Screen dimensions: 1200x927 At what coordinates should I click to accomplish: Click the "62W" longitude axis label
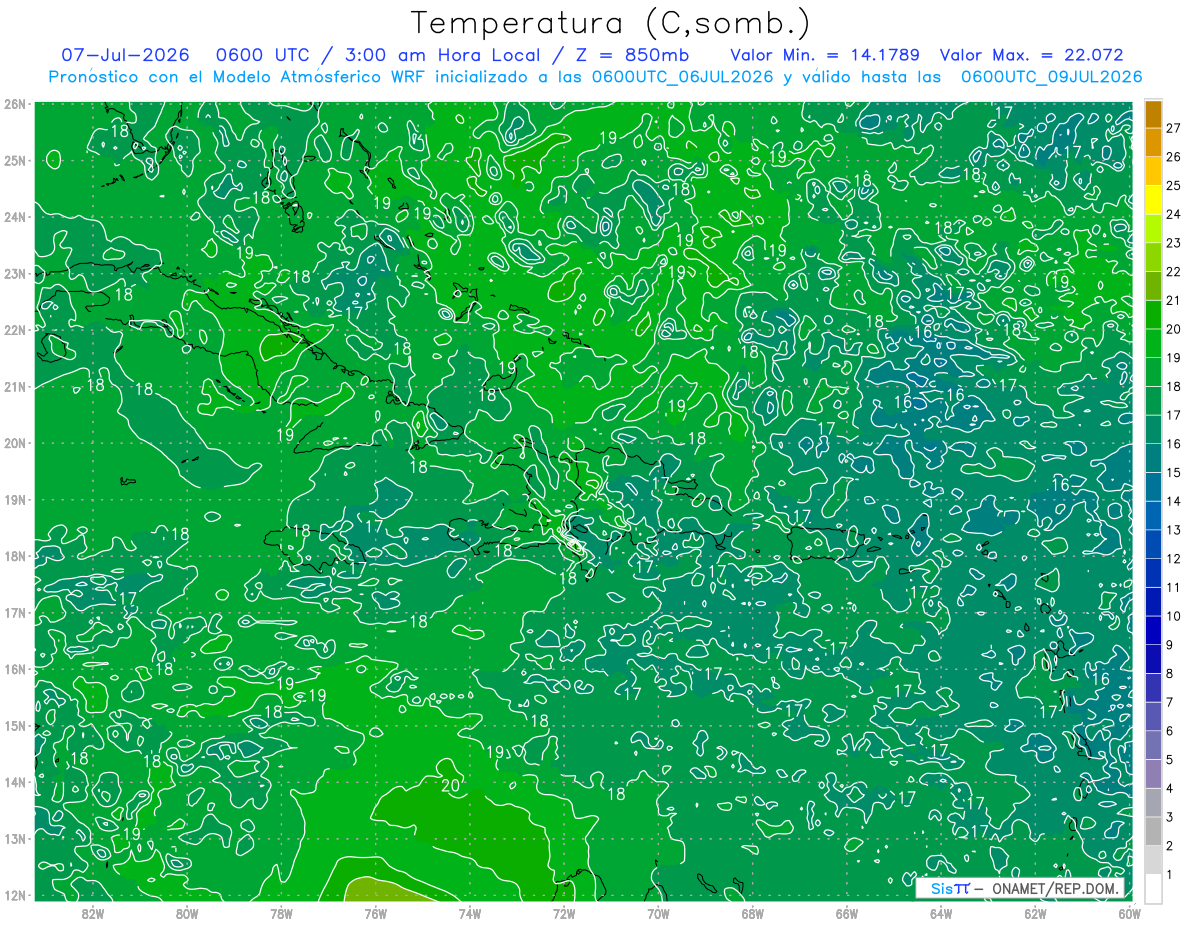point(1035,914)
